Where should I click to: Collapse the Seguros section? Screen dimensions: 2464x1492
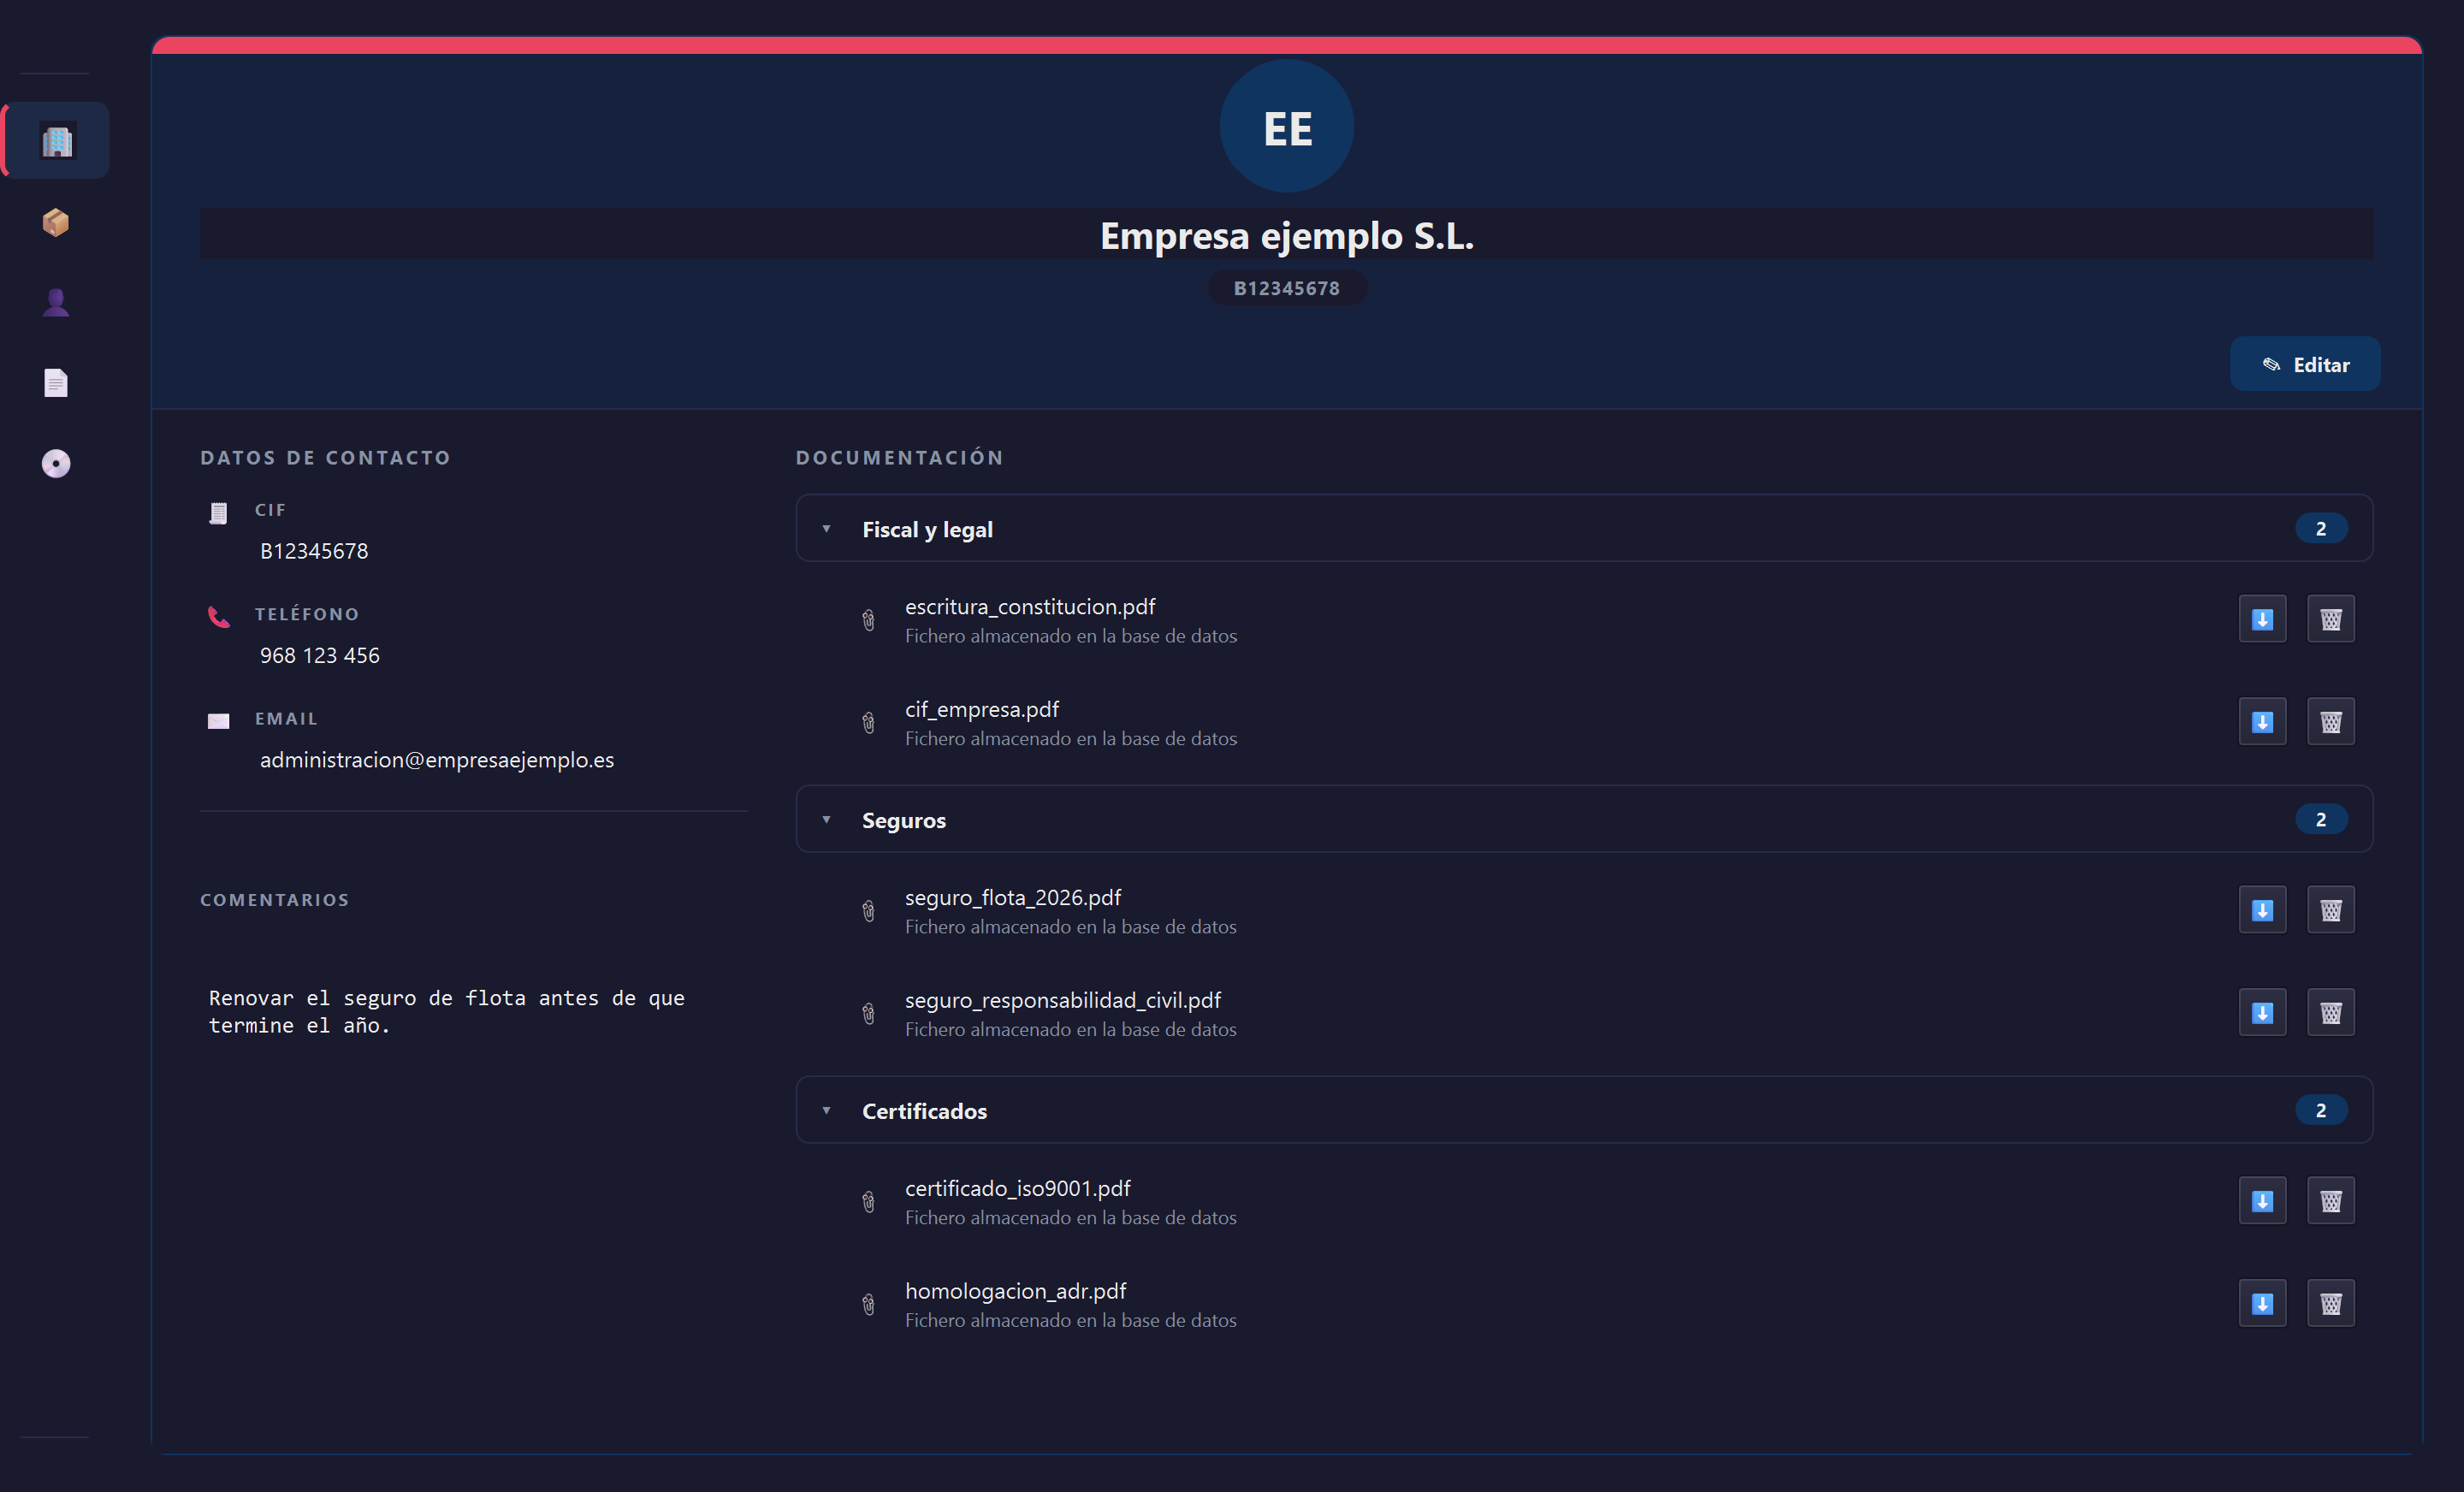coord(1584,819)
